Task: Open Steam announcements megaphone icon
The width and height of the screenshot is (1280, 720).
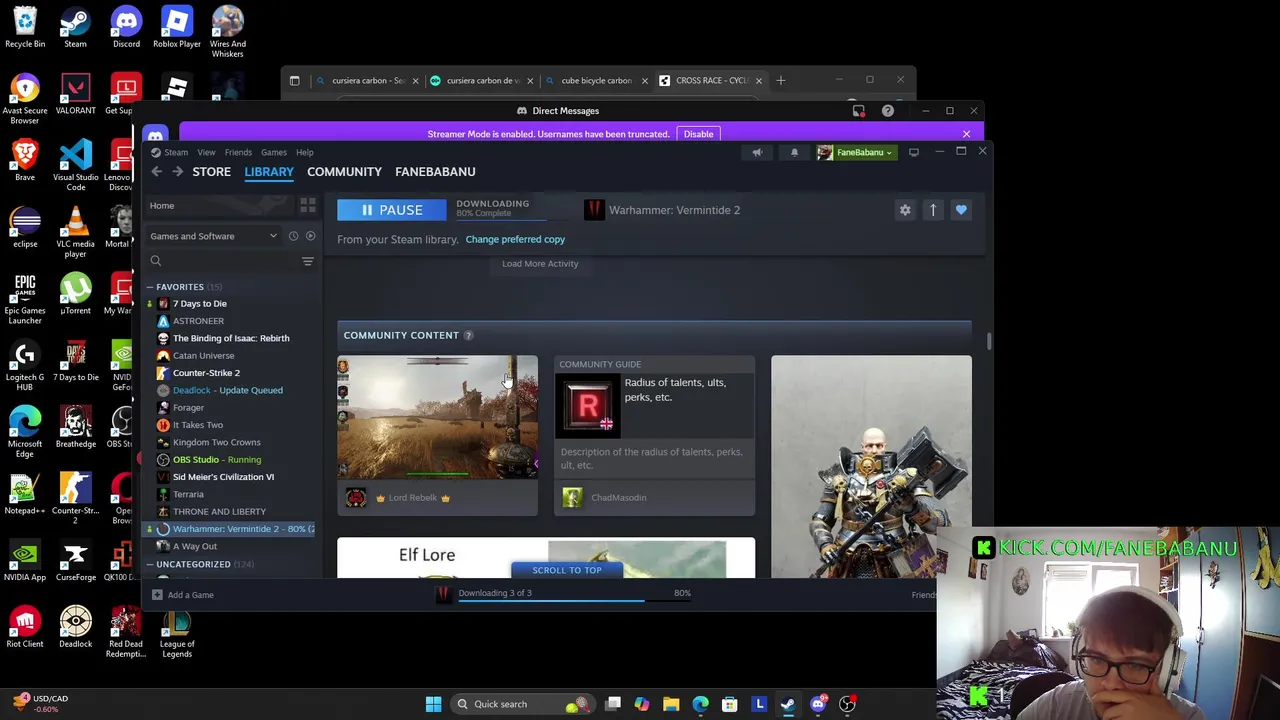Action: [757, 153]
